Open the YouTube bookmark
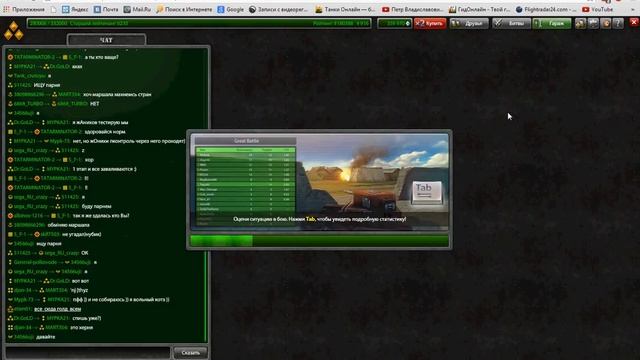 [598, 9]
